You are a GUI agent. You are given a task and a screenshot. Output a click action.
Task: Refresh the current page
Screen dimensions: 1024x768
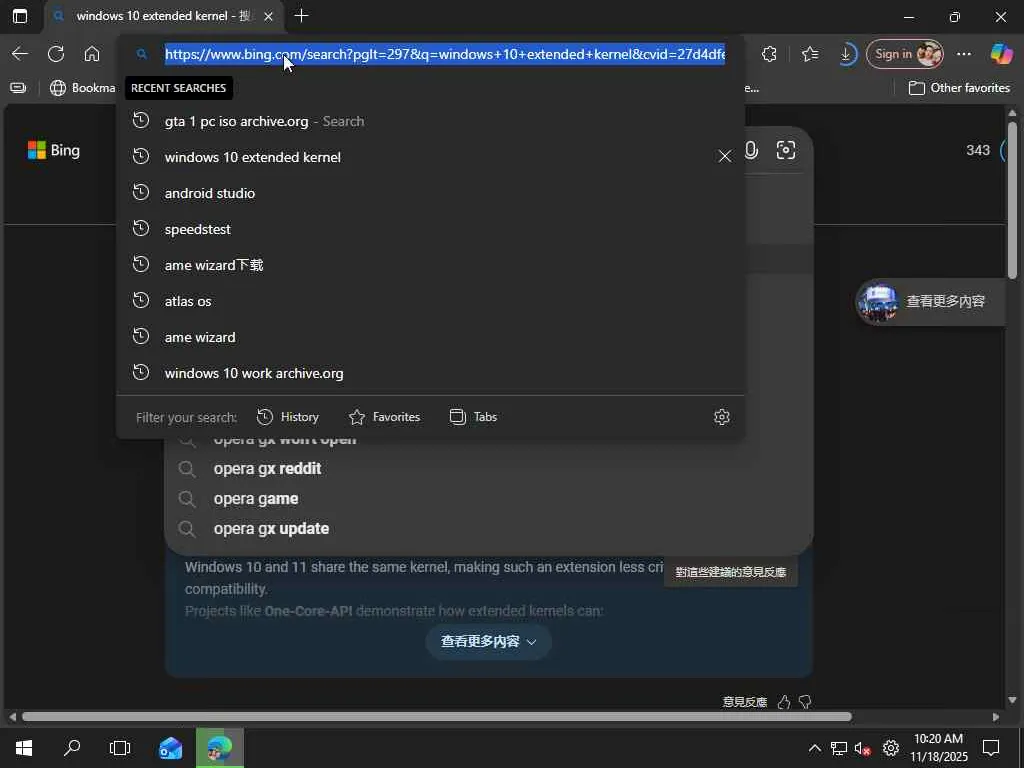coord(56,54)
